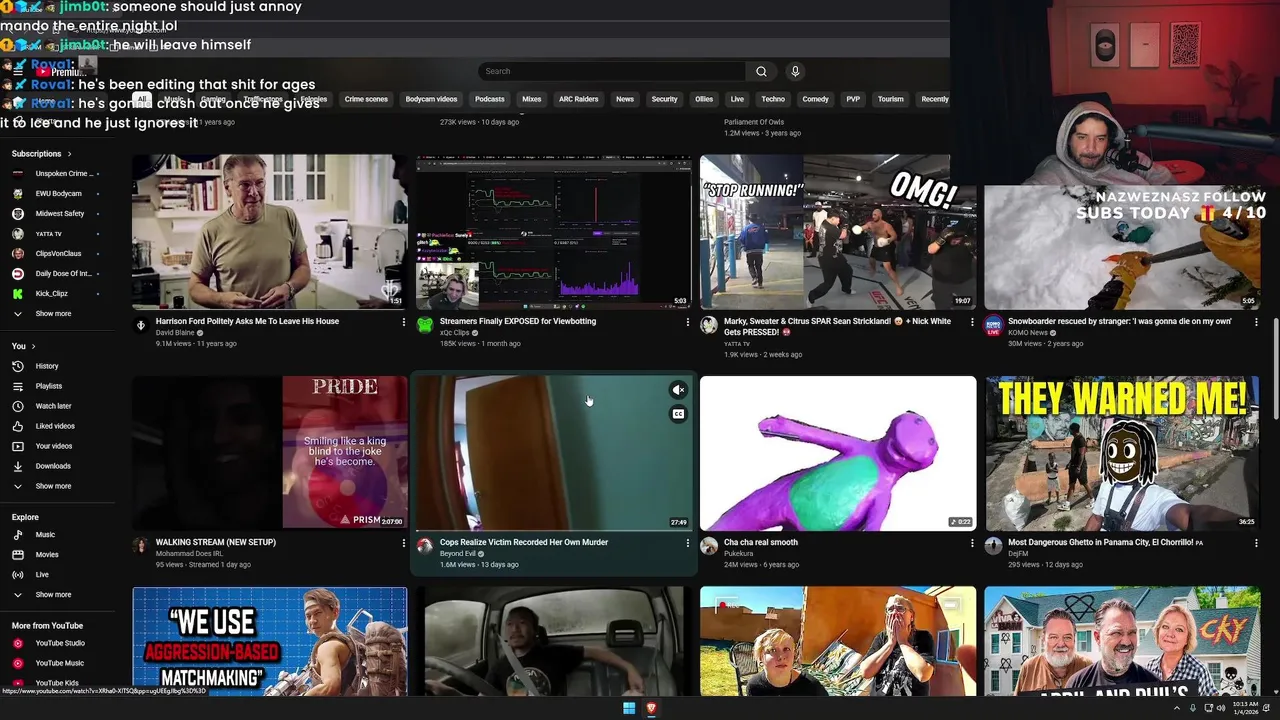The width and height of the screenshot is (1280, 720).
Task: Open David Blaine channel name link
Action: click(175, 333)
